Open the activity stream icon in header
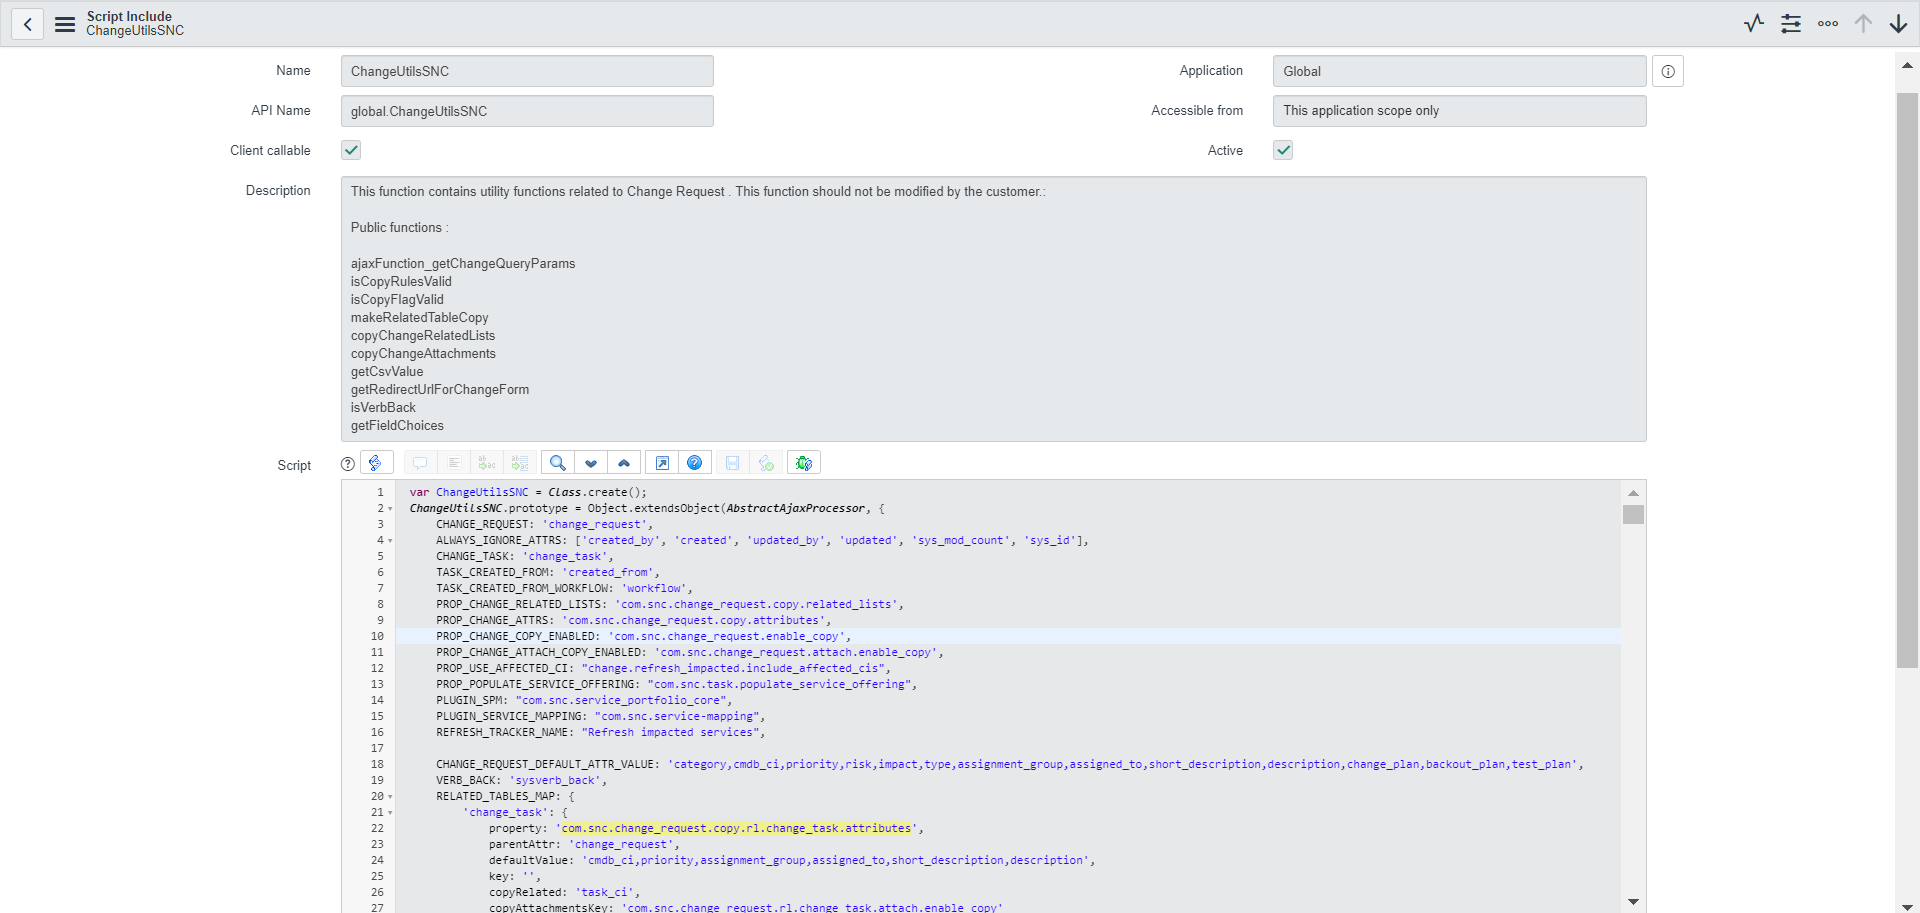 1754,23
